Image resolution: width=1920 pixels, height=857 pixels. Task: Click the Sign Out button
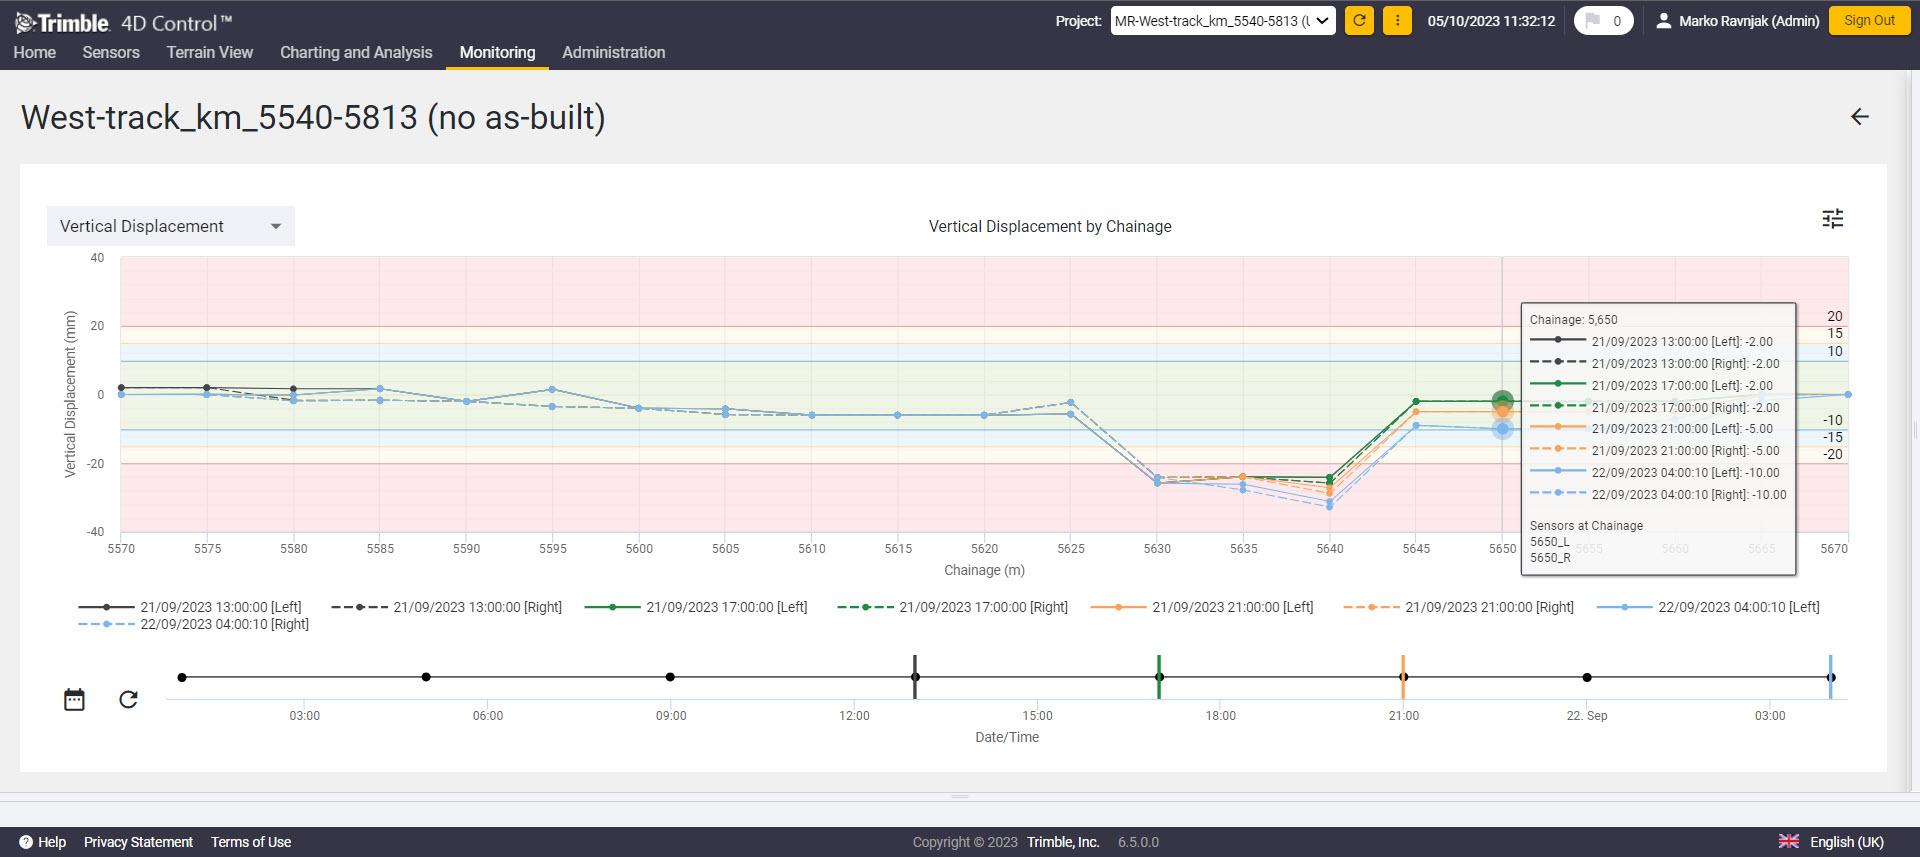(x=1868, y=20)
